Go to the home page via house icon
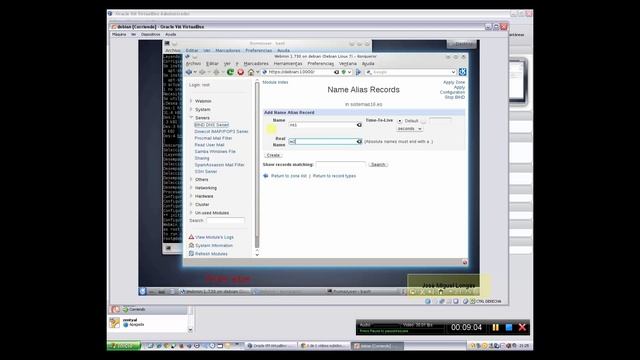Image resolution: width=640 pixels, height=360 pixels. (251, 72)
